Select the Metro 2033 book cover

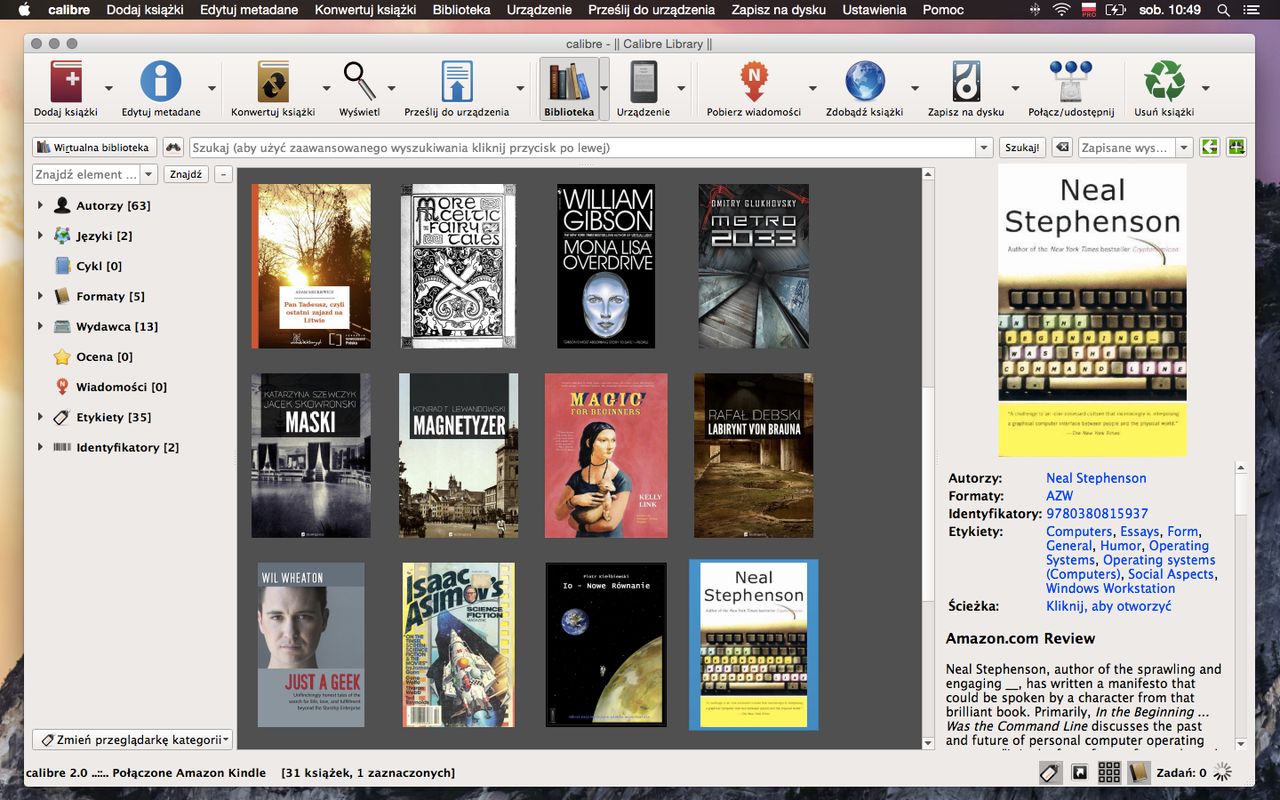(753, 266)
